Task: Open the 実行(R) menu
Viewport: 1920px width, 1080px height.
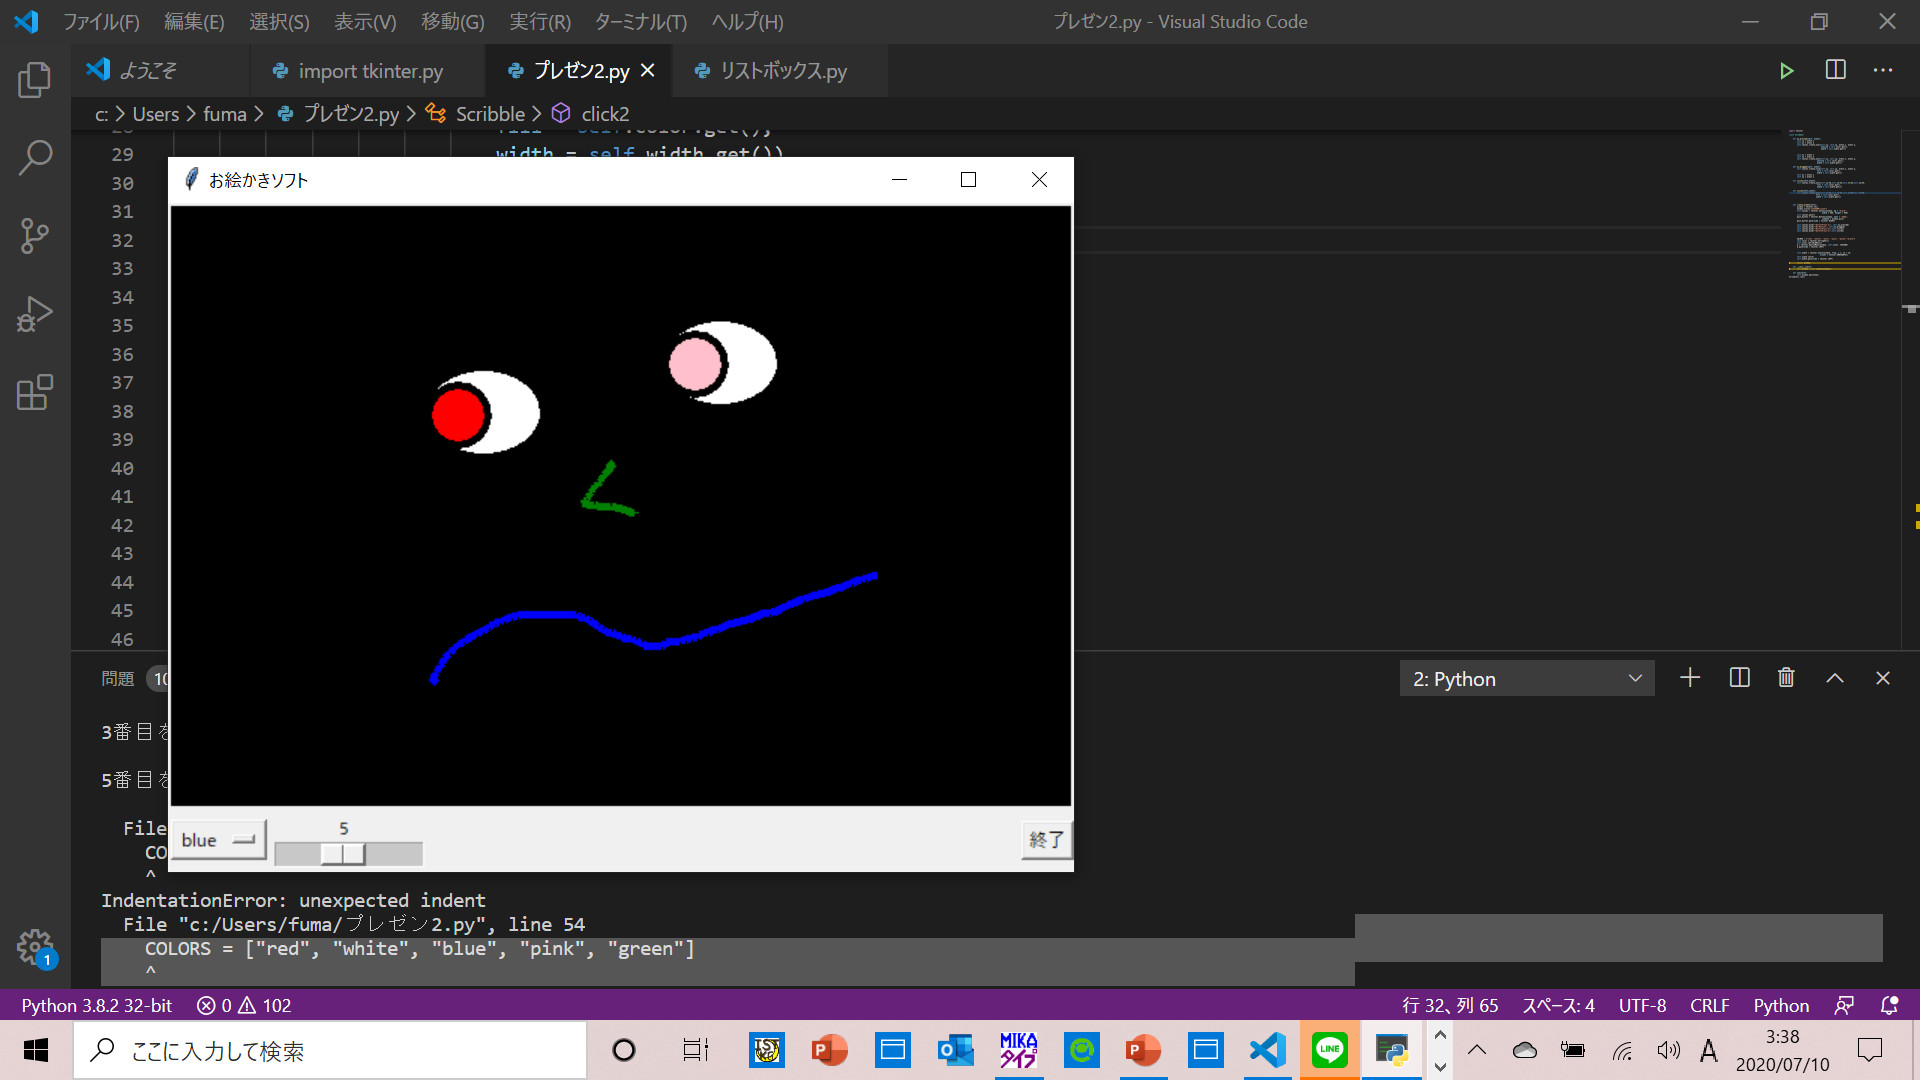Action: coord(540,21)
